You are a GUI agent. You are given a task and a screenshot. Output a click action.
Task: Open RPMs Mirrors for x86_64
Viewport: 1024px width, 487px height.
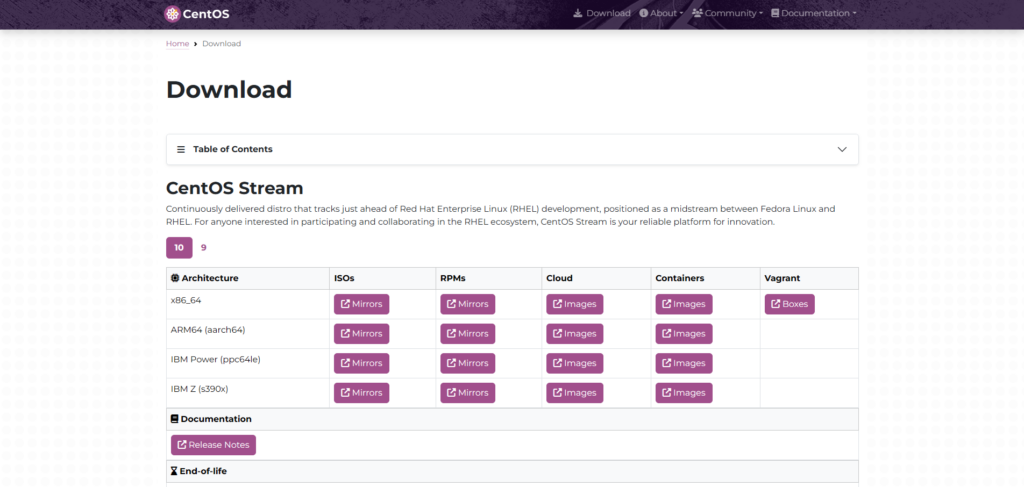coord(468,304)
